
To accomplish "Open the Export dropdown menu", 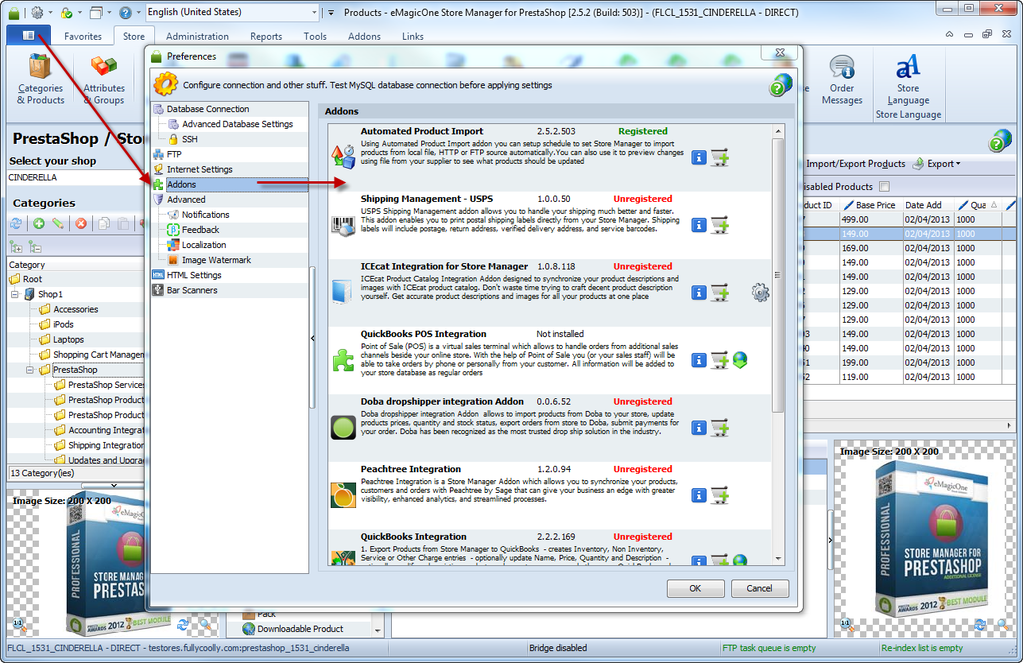I will pos(937,164).
